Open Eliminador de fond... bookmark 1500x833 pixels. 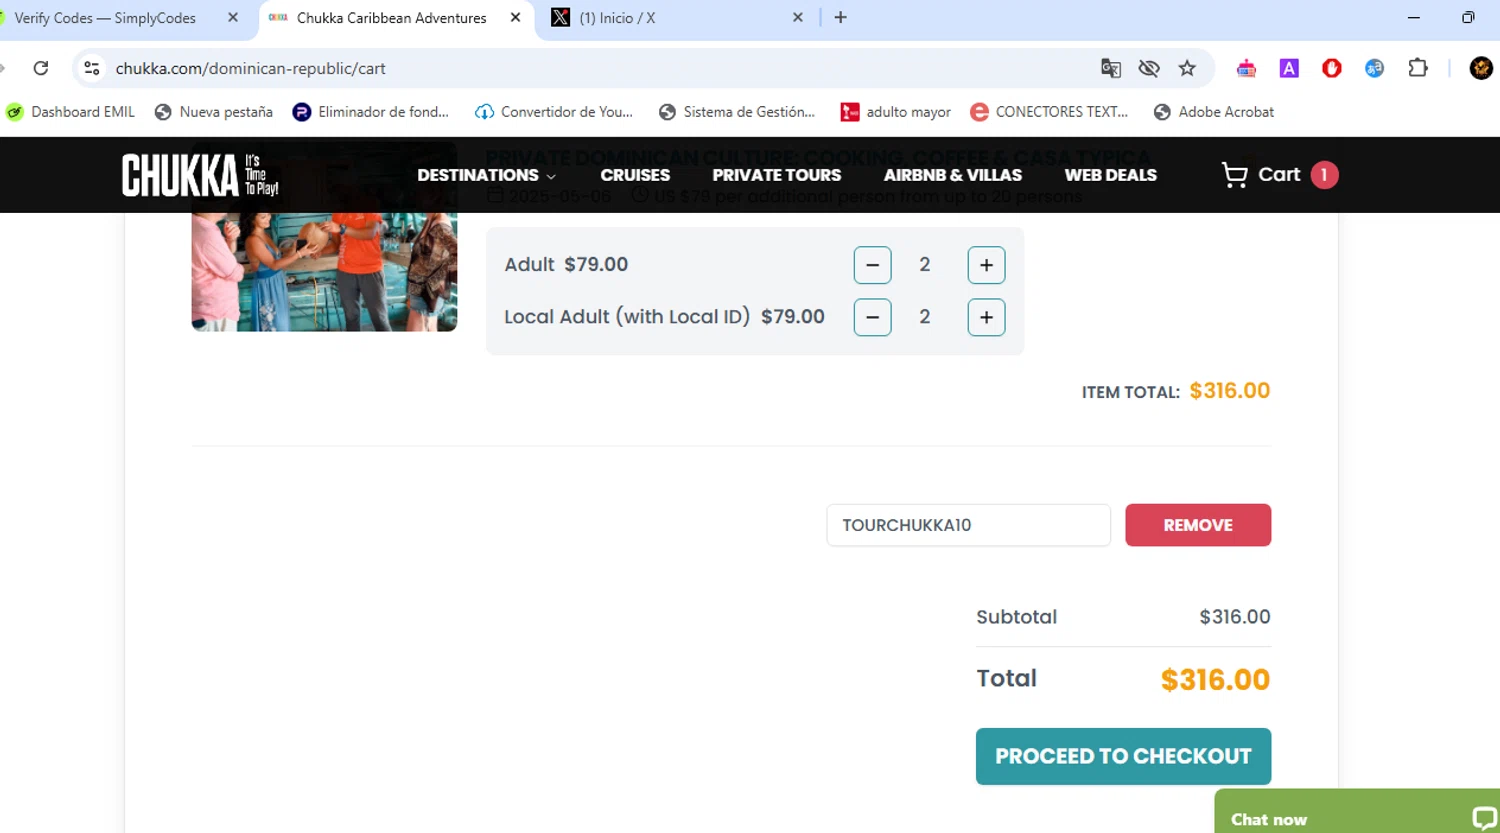point(371,112)
